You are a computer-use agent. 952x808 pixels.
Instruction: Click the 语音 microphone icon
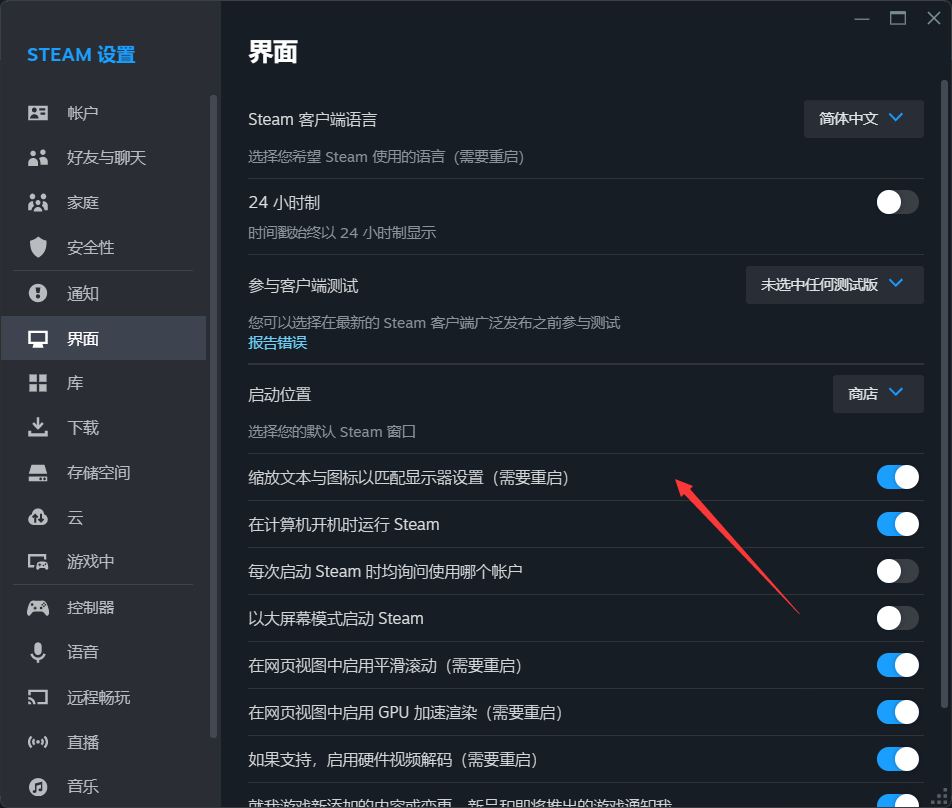point(38,653)
